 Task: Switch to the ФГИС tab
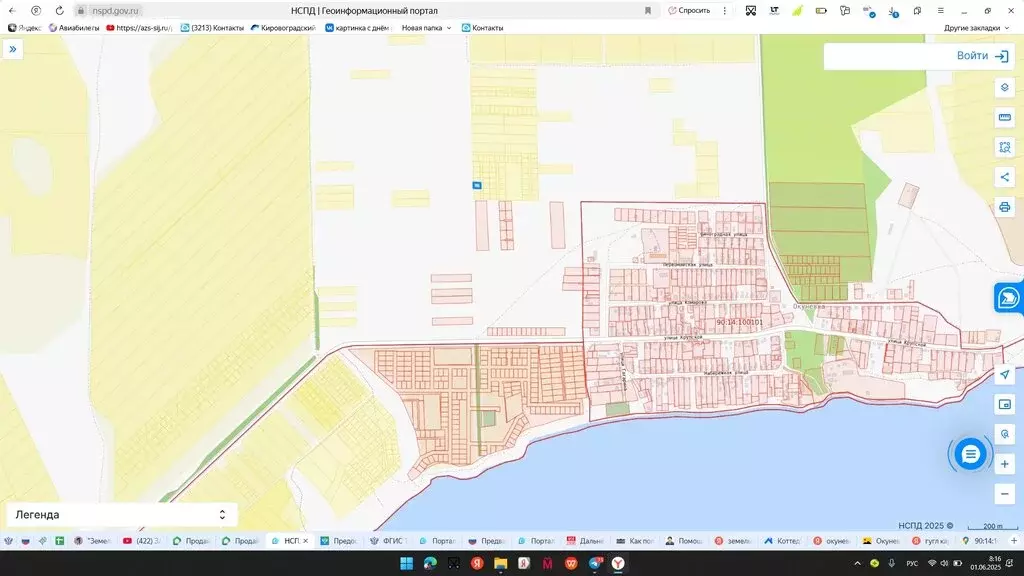(x=389, y=541)
